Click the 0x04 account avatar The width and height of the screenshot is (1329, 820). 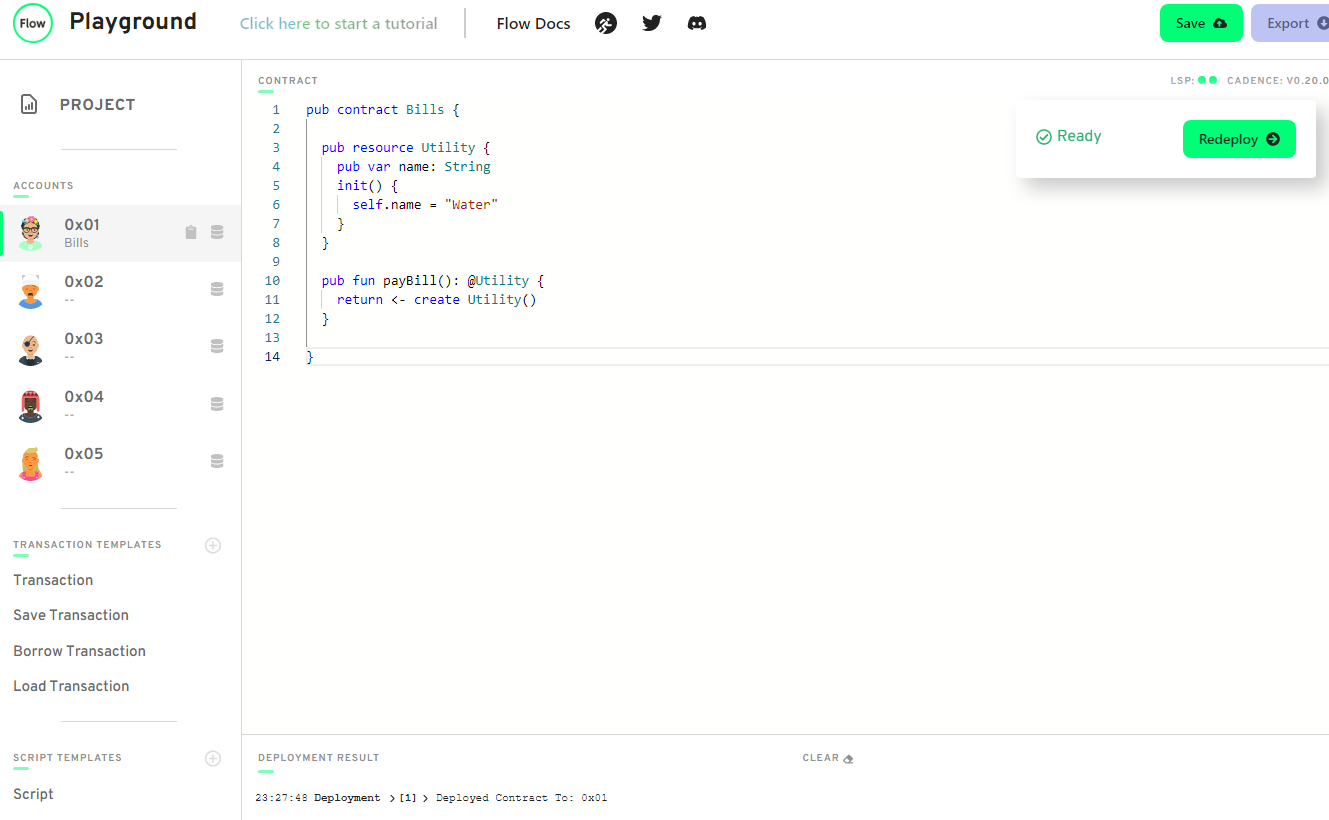31,405
